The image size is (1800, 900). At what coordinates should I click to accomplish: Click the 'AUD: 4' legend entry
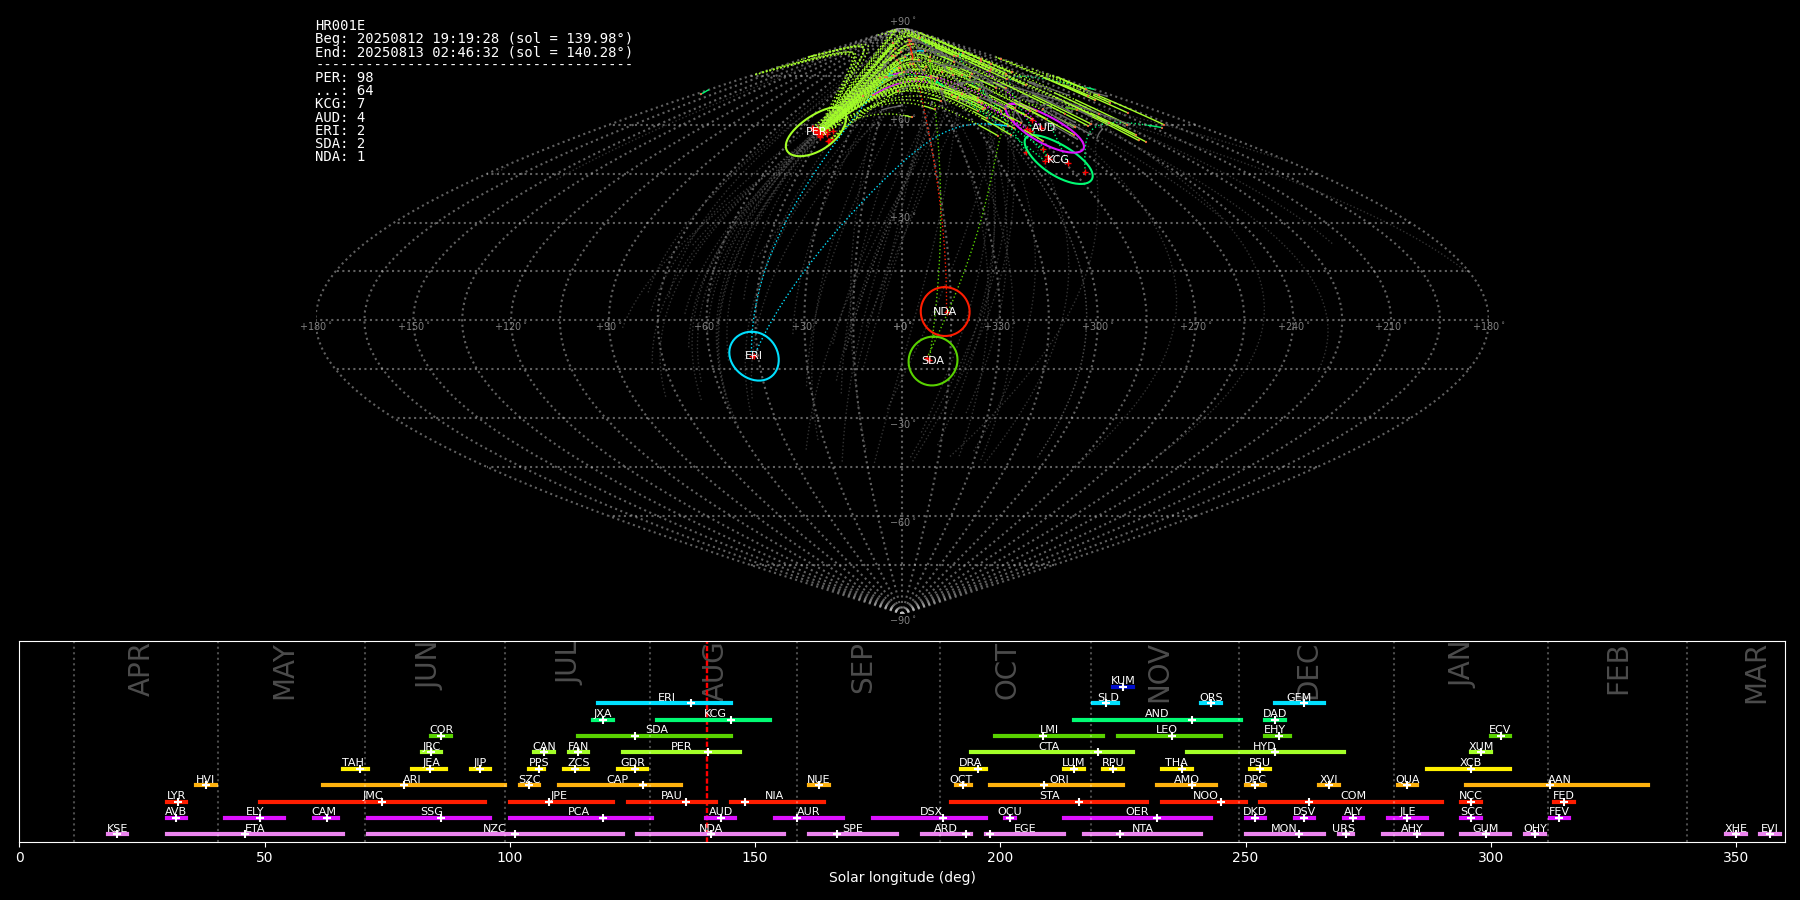[340, 117]
